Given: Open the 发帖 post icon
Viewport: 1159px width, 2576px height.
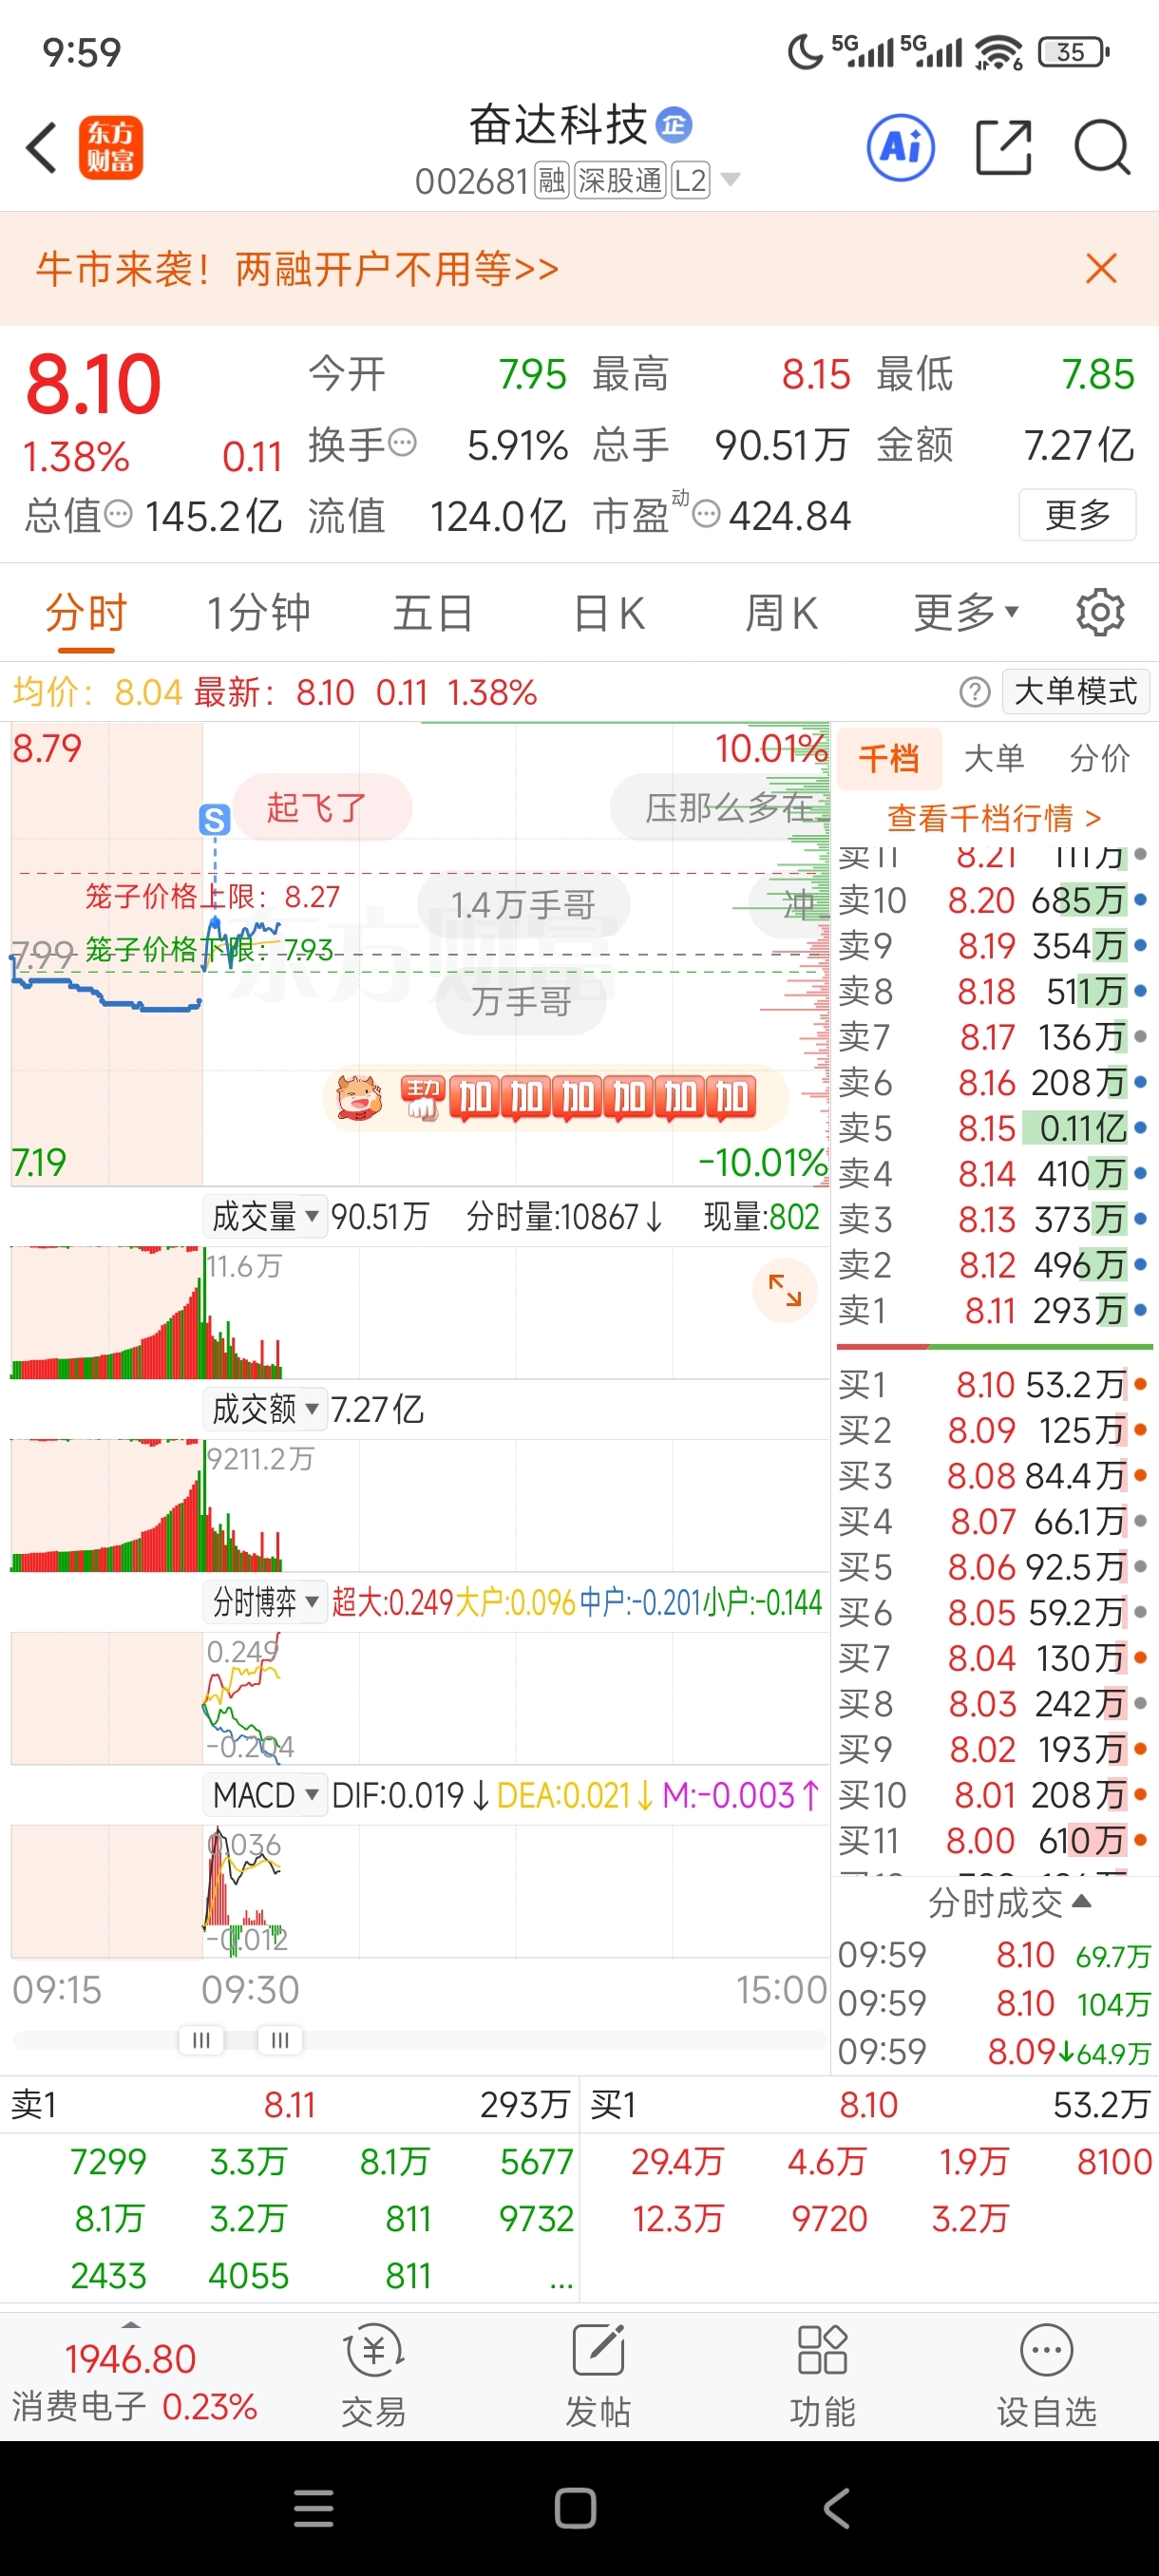Looking at the screenshot, I should [598, 2376].
